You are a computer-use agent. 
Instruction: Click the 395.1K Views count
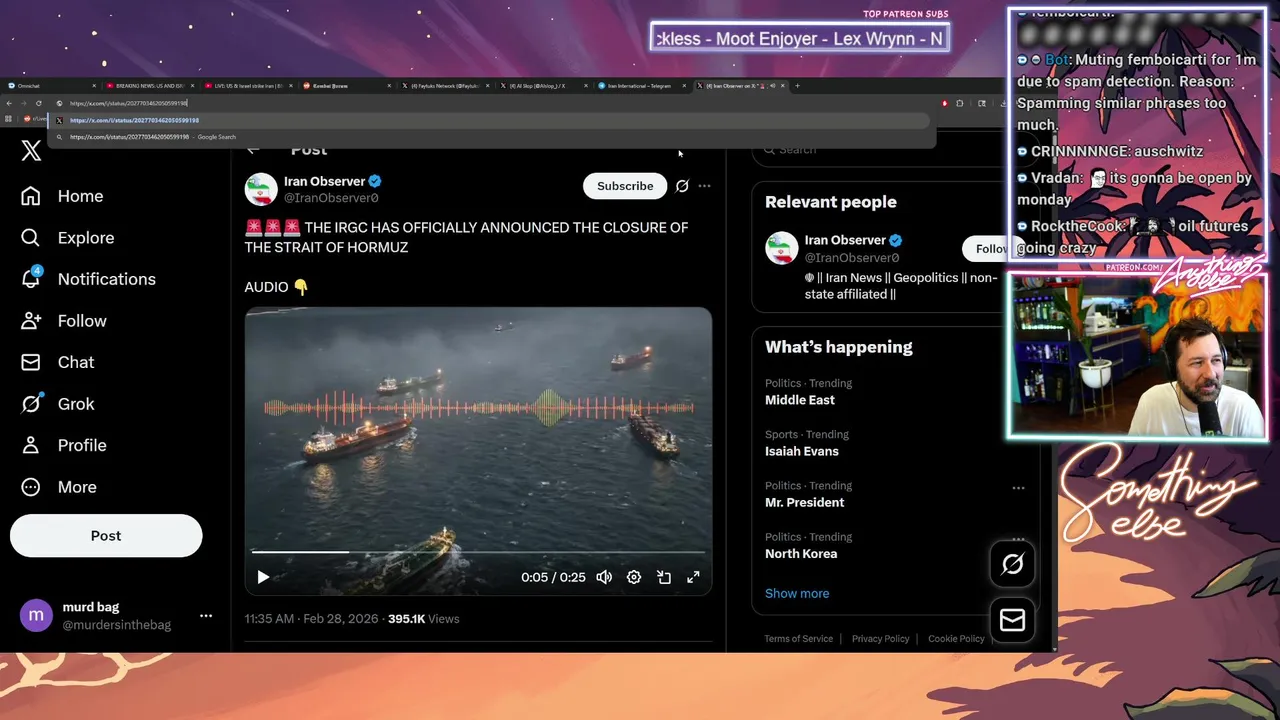tap(423, 619)
